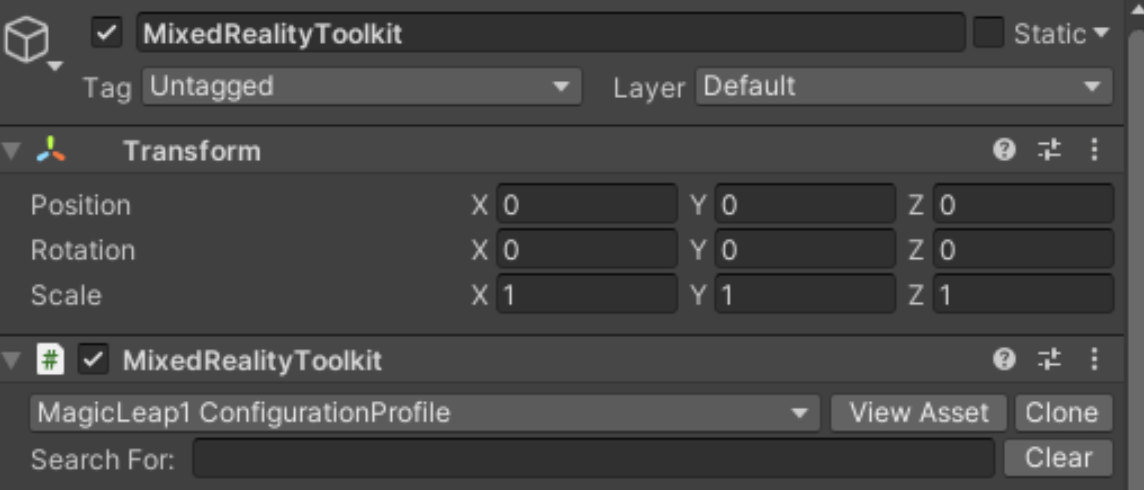This screenshot has width=1144, height=490.
Task: Click the Search For input field
Action: [593, 460]
